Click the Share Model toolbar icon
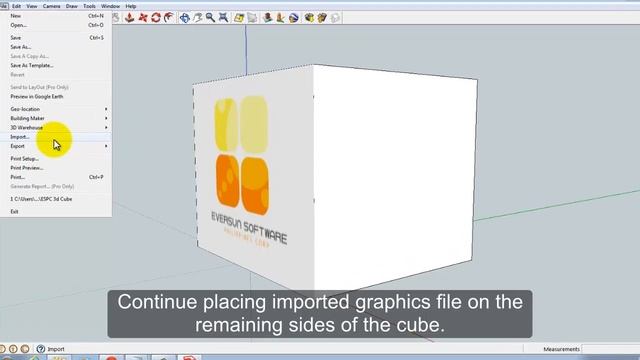 322,18
